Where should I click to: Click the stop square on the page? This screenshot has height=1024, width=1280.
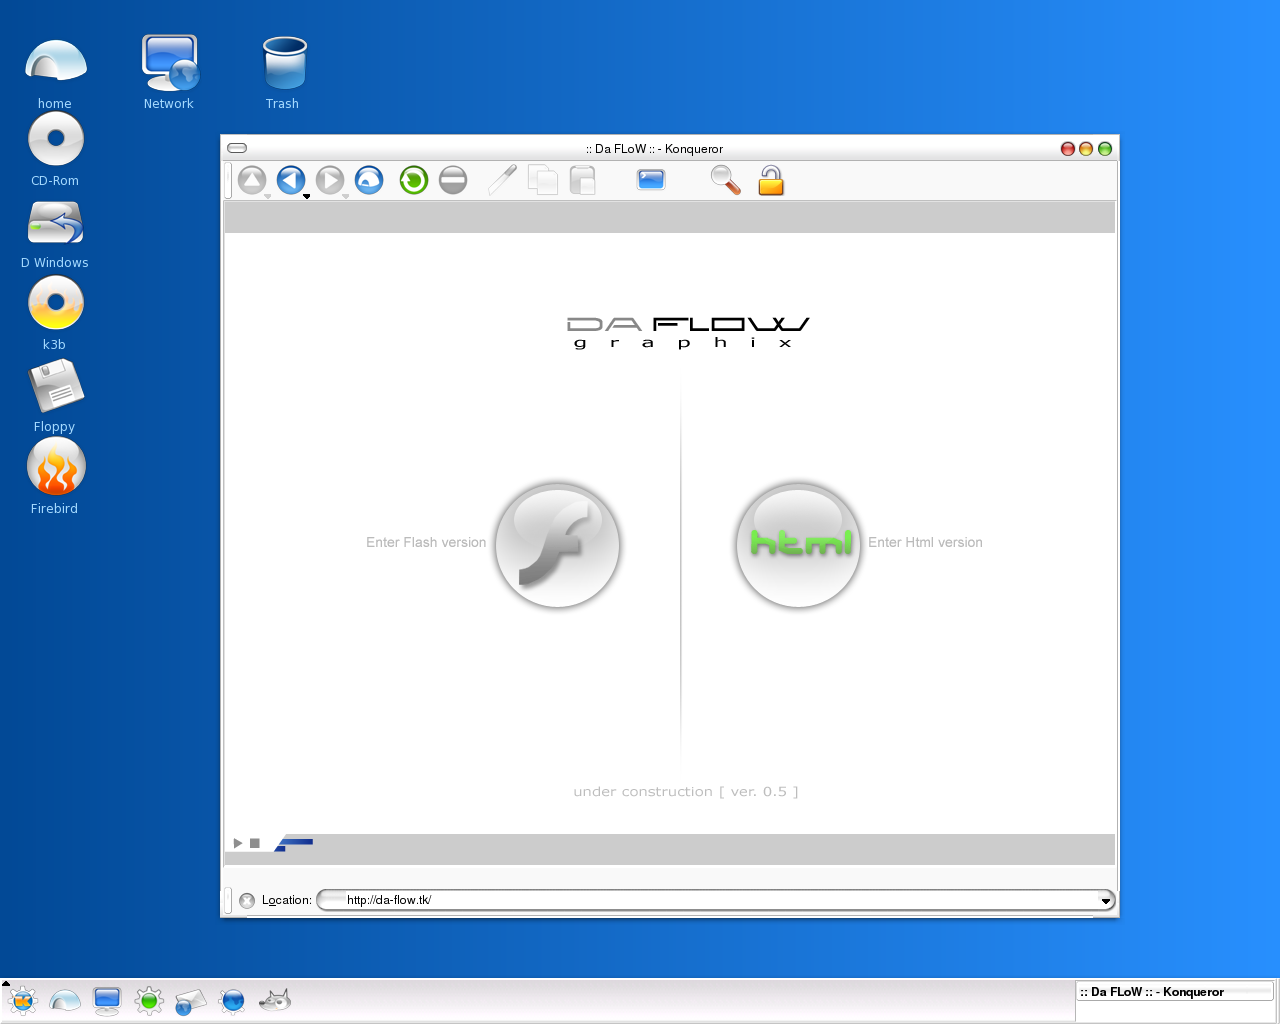point(255,843)
